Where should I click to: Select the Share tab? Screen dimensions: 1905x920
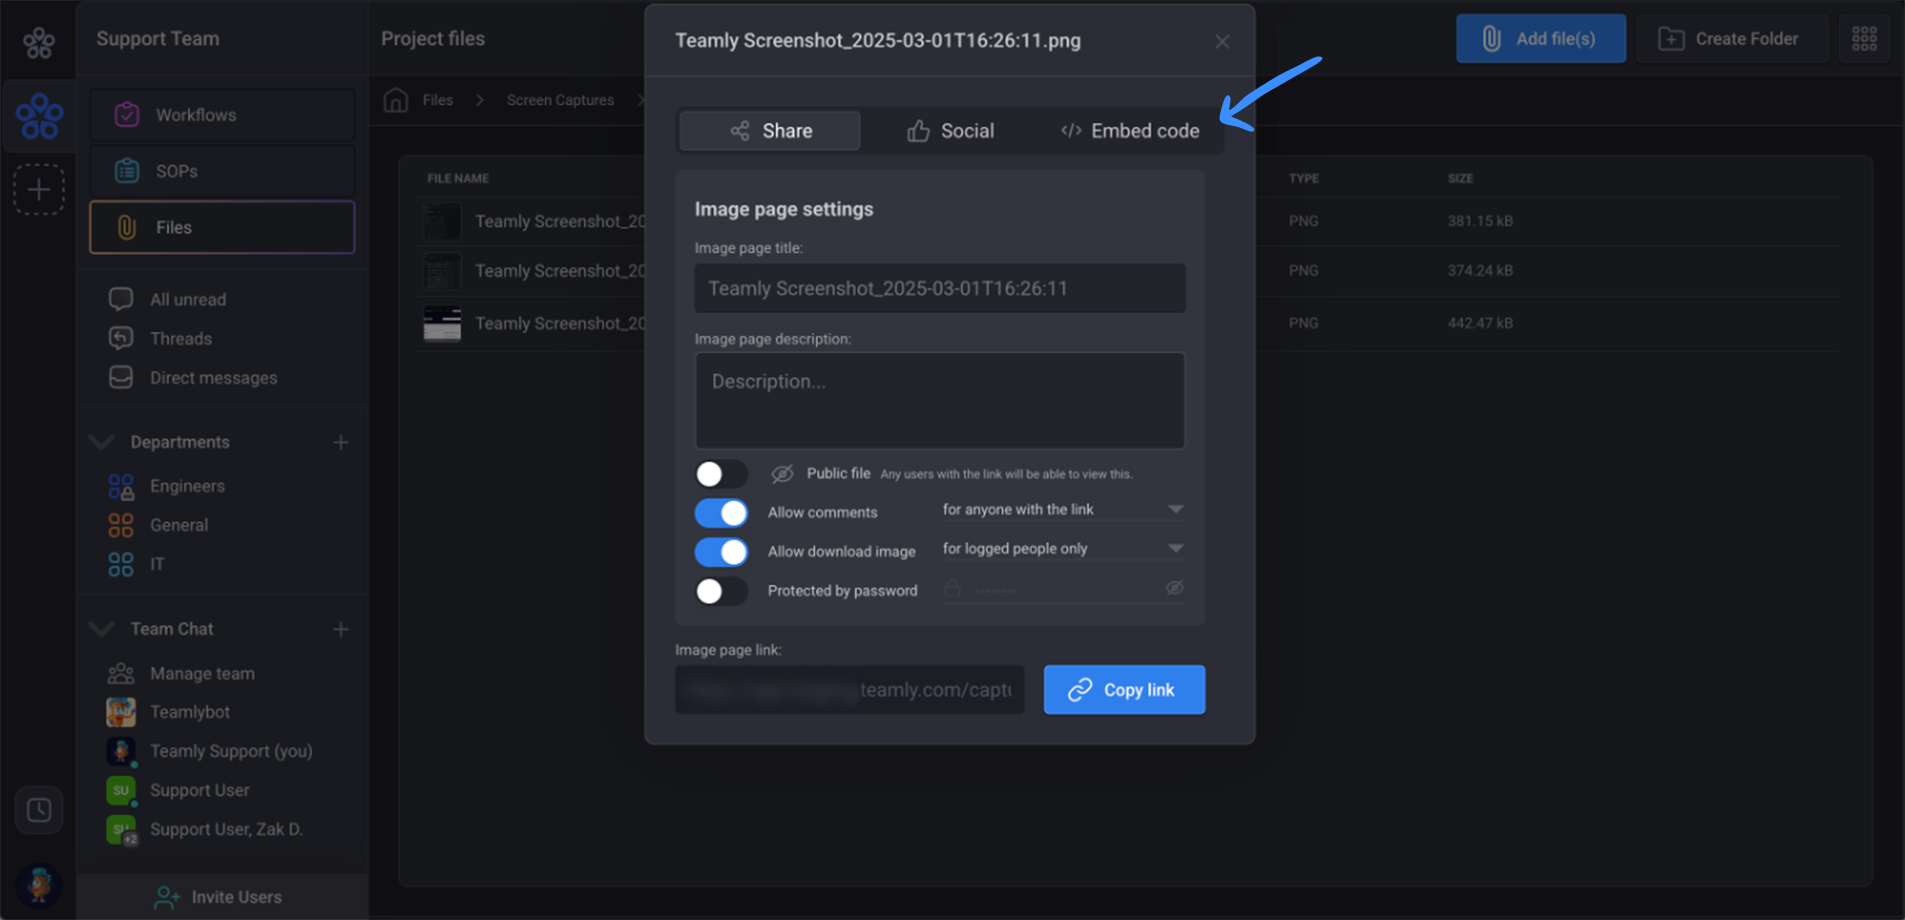pos(769,131)
